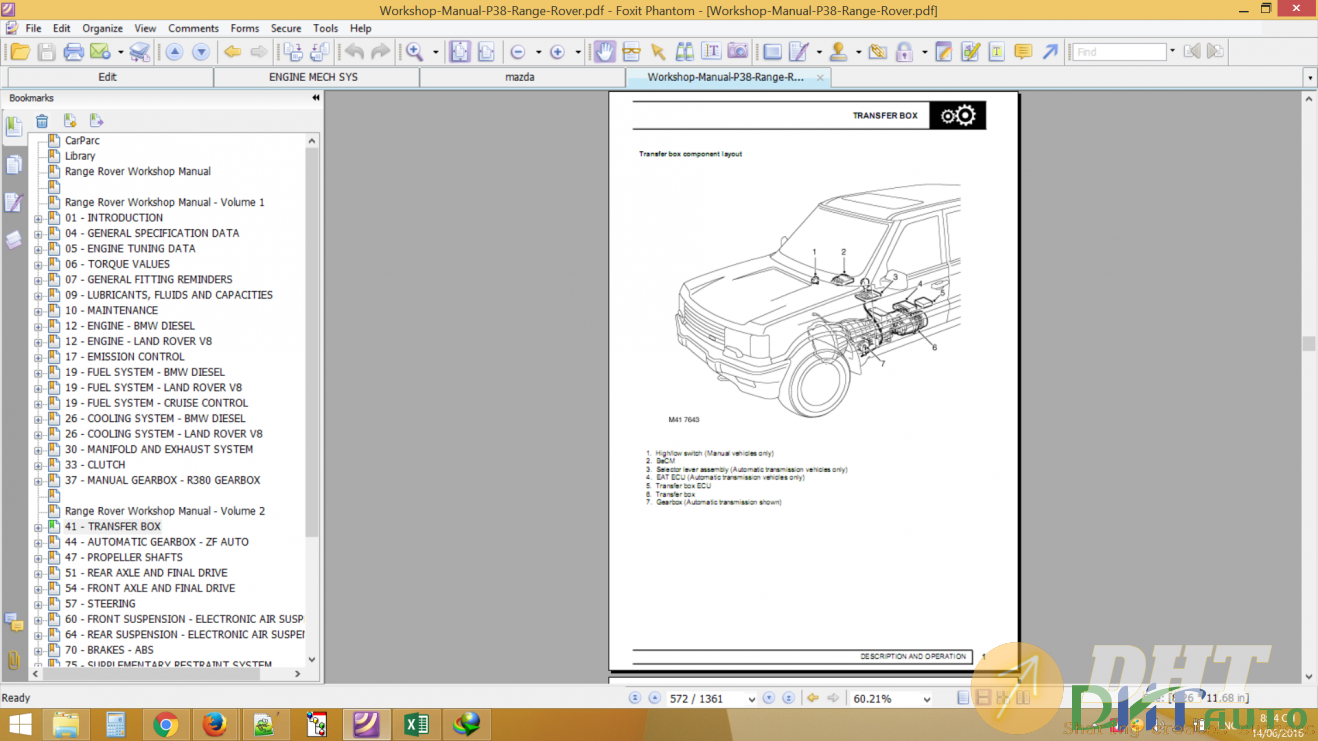Expand the 33 - CLUTCH bookmark
This screenshot has width=1318, height=741.
pos(38,465)
